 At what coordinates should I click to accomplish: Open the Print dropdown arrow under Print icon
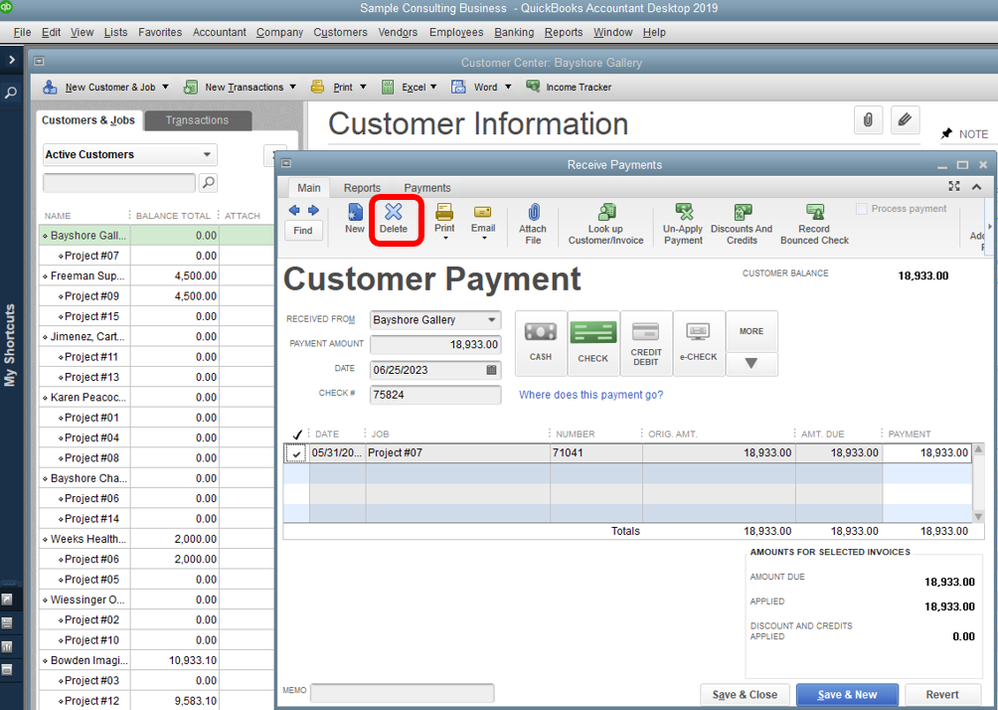(445, 239)
